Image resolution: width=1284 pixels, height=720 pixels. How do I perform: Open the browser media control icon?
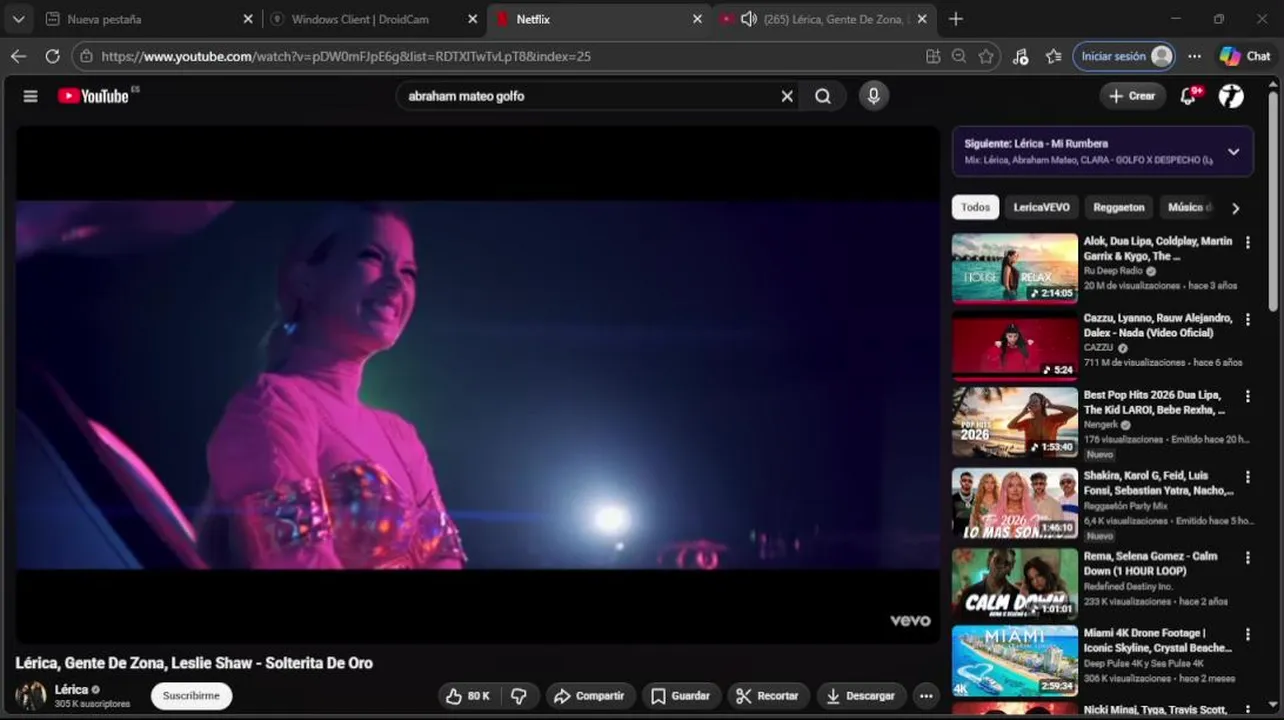point(1020,56)
